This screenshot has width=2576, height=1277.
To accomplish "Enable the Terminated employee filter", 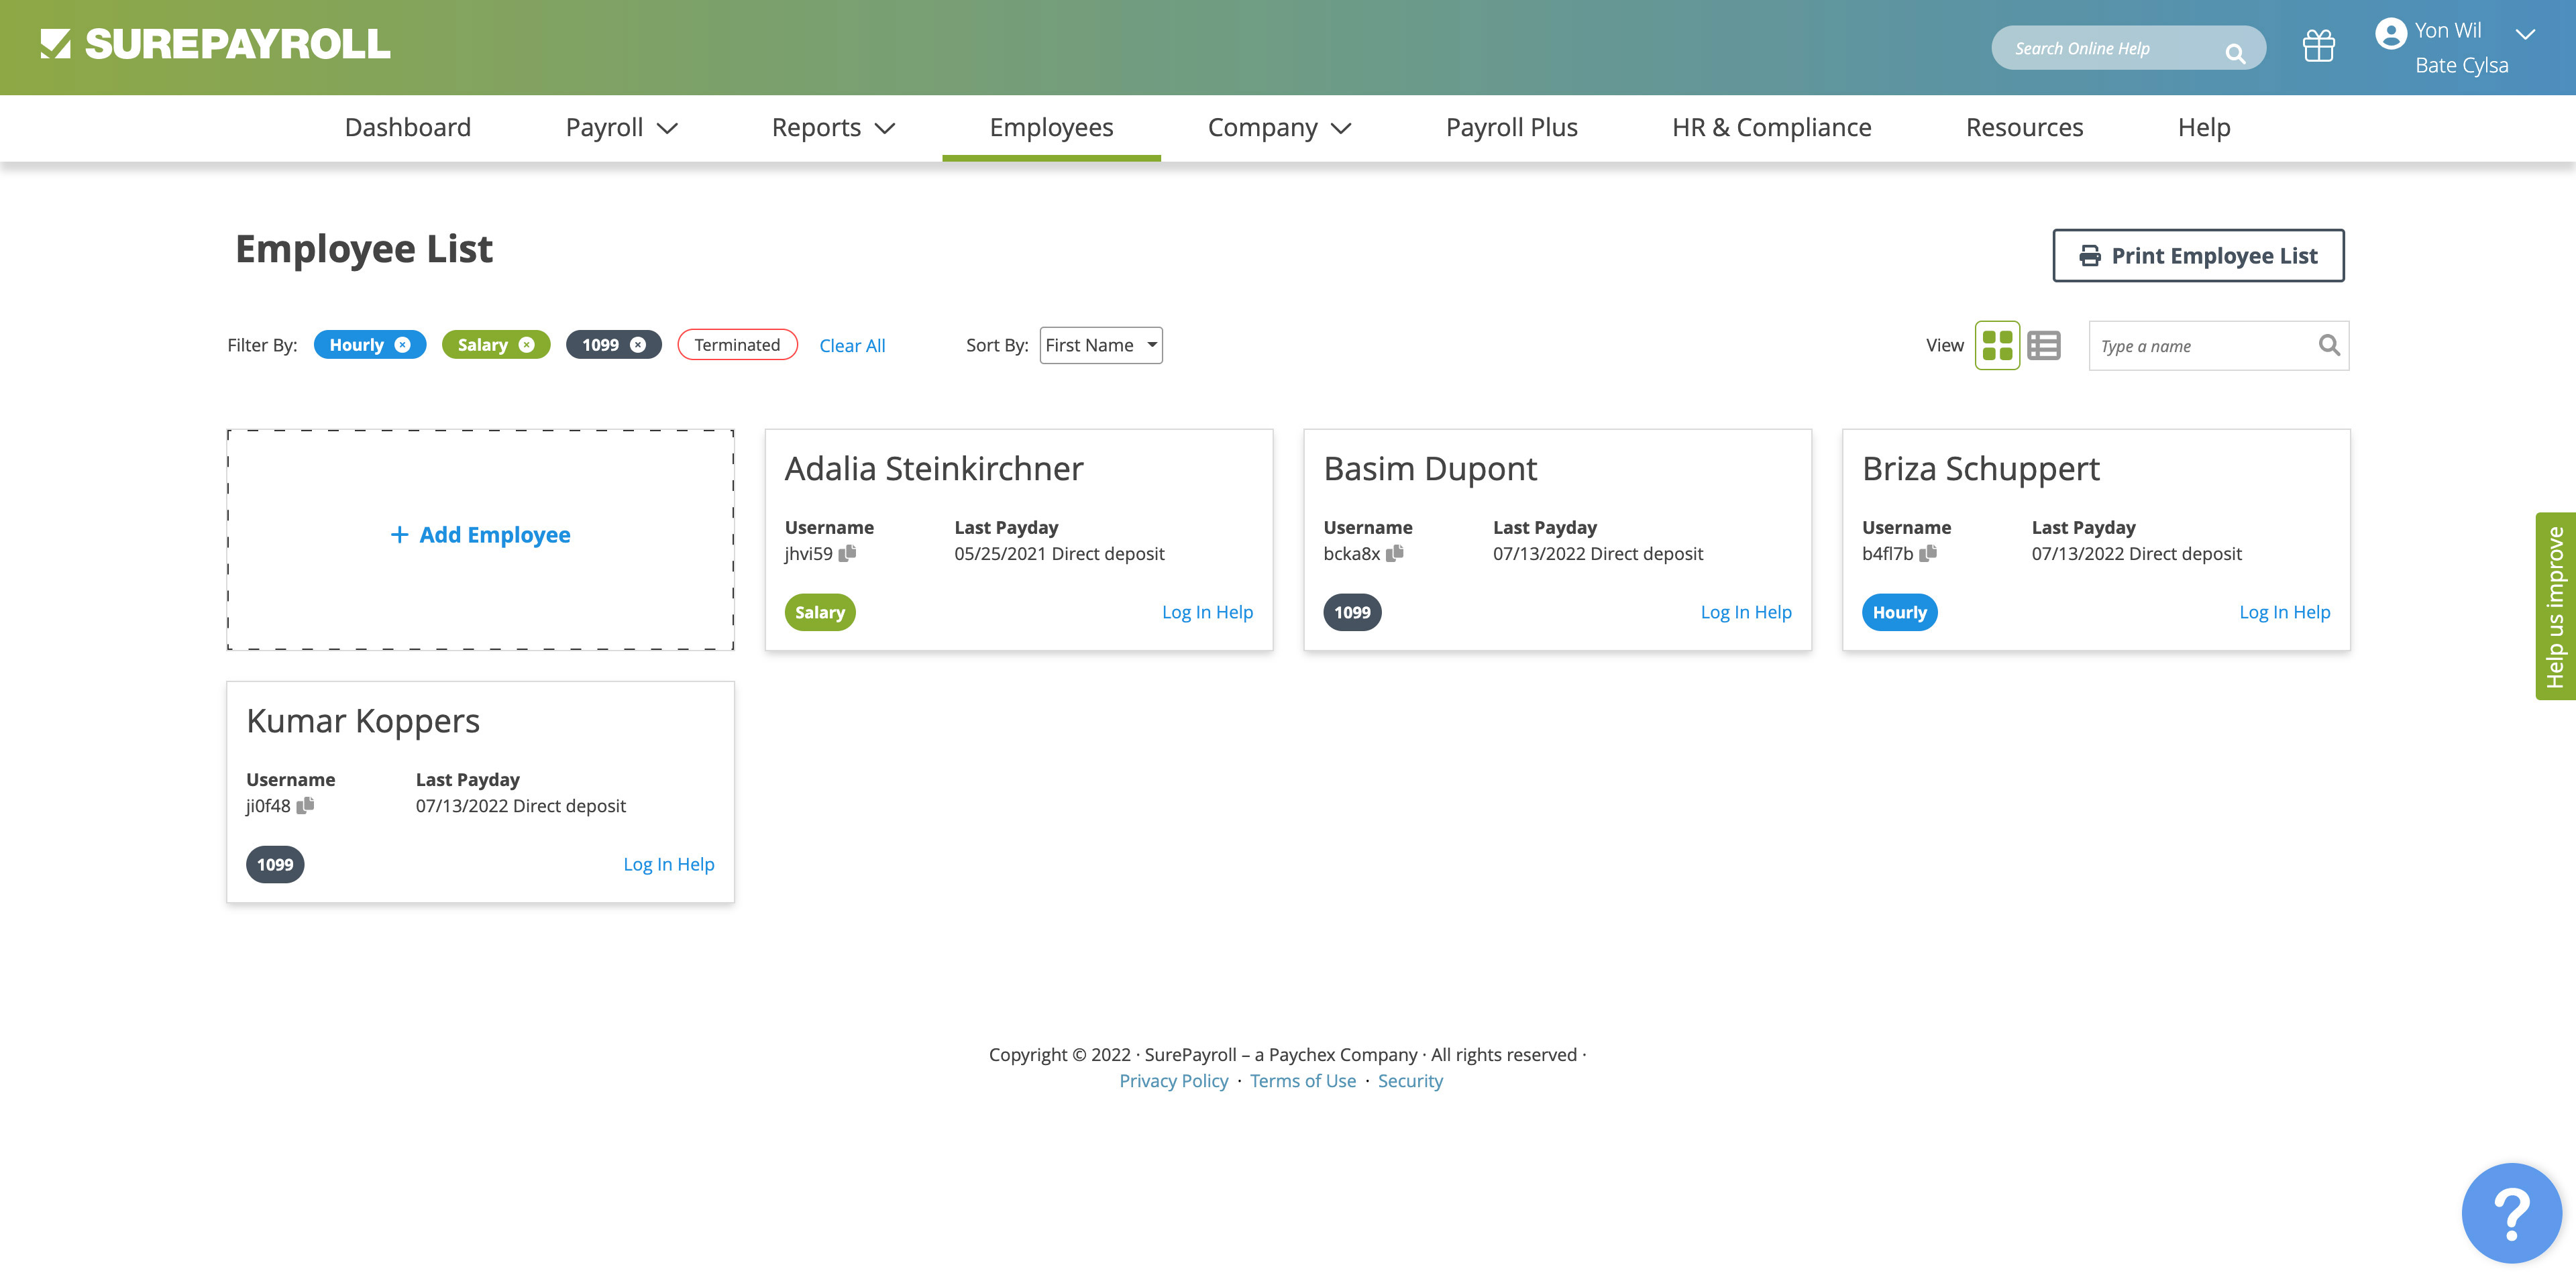I will (x=737, y=344).
